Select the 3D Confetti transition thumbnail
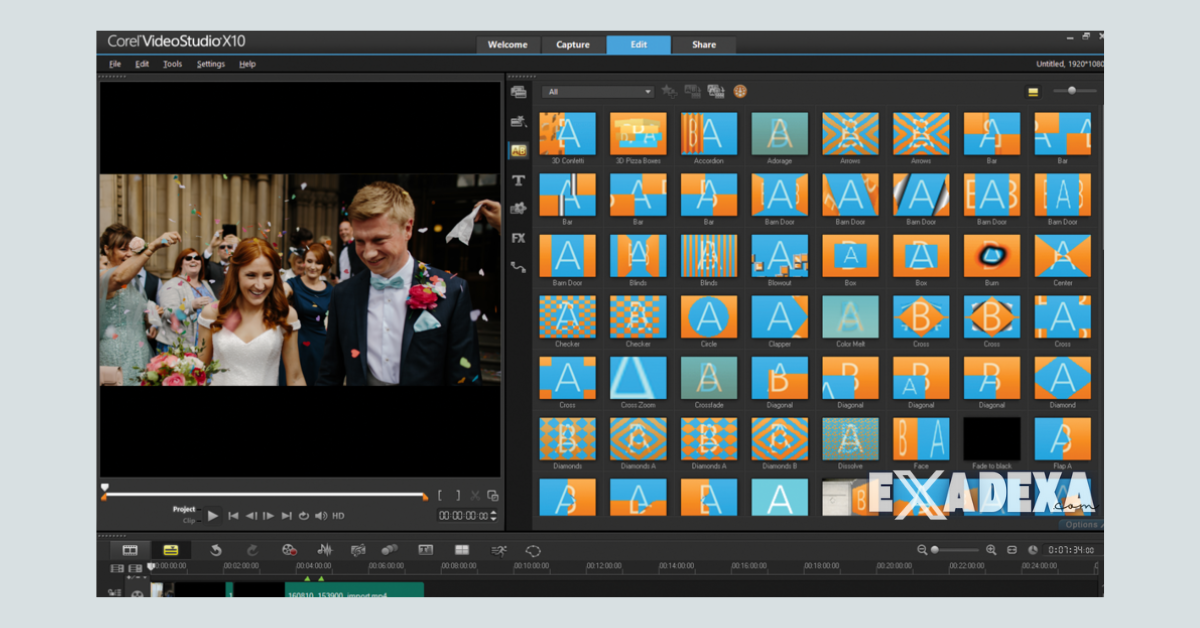 point(567,133)
